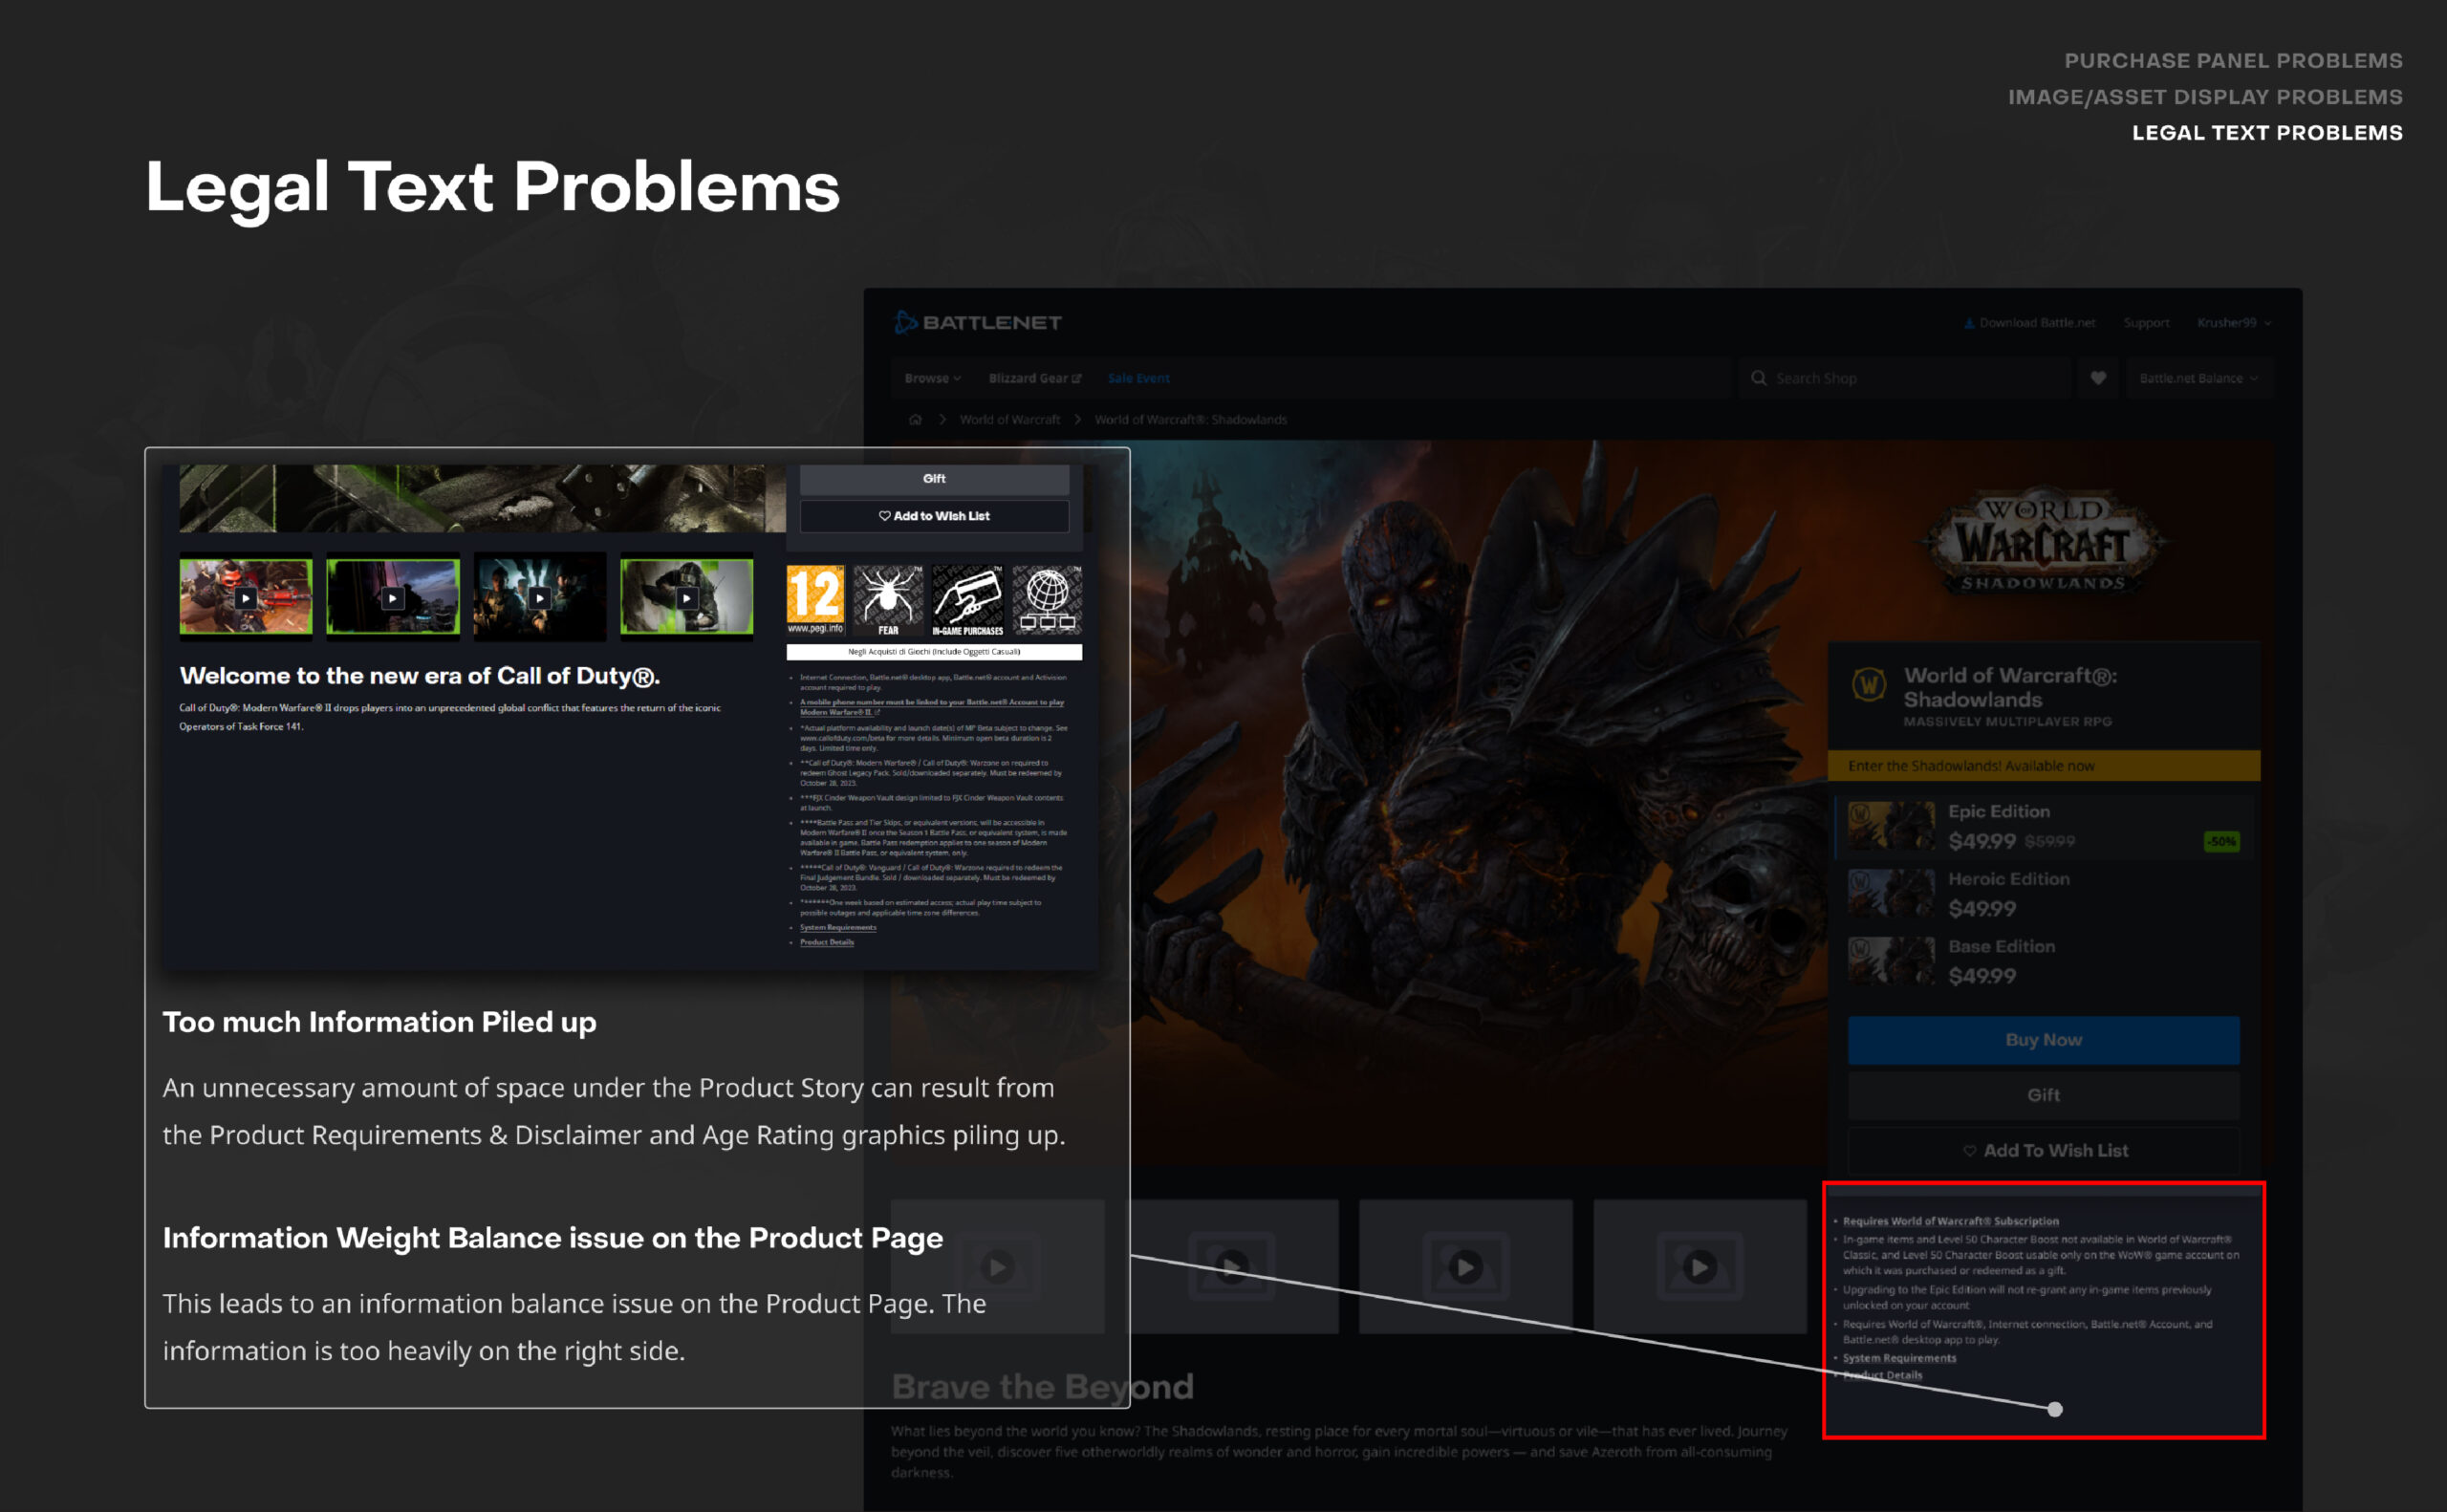The height and width of the screenshot is (1512, 2447).
Task: Click the Gift button under Buy Now
Action: tap(2043, 1095)
